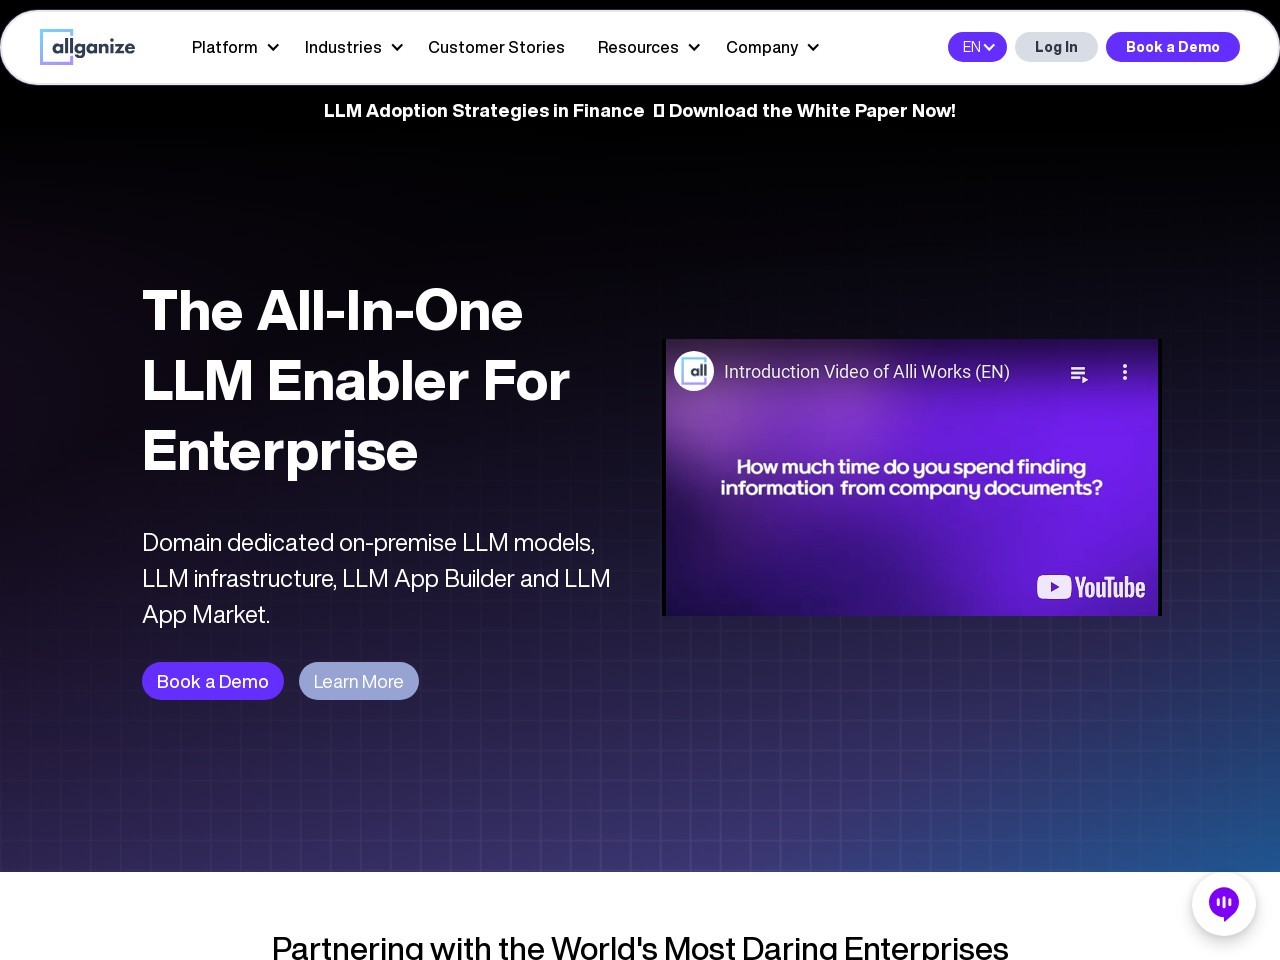Click 'Partnering with the World's Most Daring Enterprises' heading
The height and width of the screenshot is (960, 1280).
pos(640,946)
